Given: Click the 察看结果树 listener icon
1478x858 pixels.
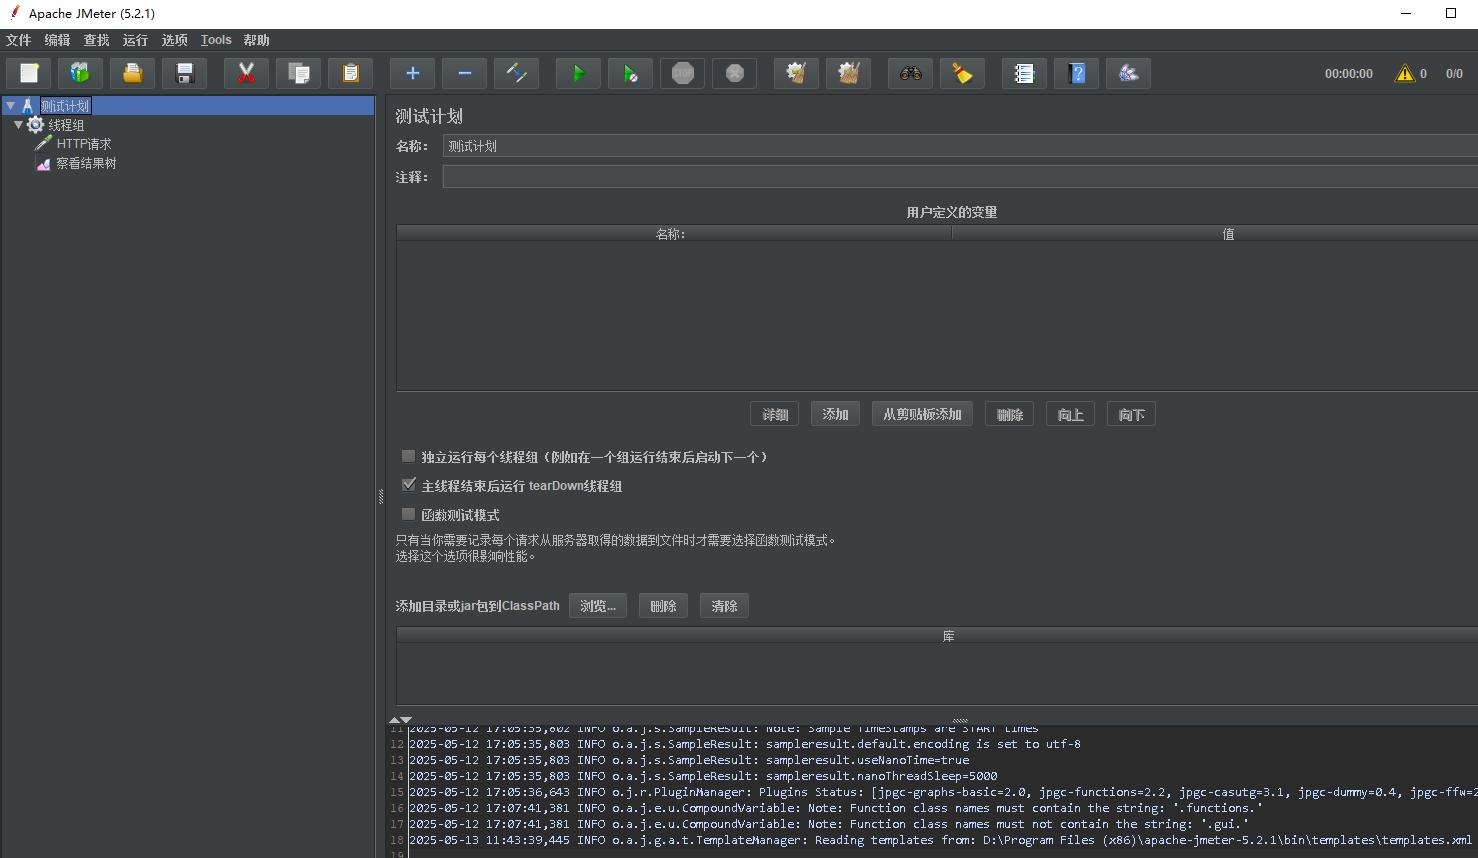Looking at the screenshot, I should tap(43, 163).
